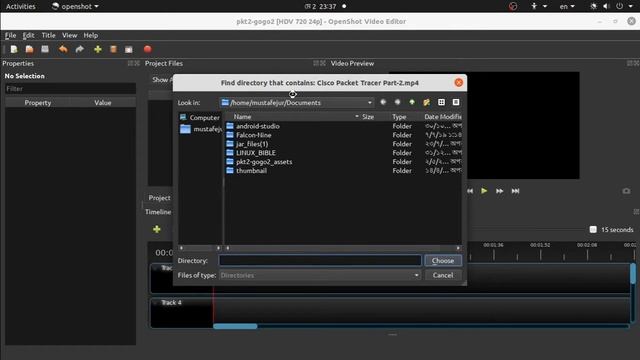
Task: Click the timeline zoom slider handle
Action: (x=593, y=229)
